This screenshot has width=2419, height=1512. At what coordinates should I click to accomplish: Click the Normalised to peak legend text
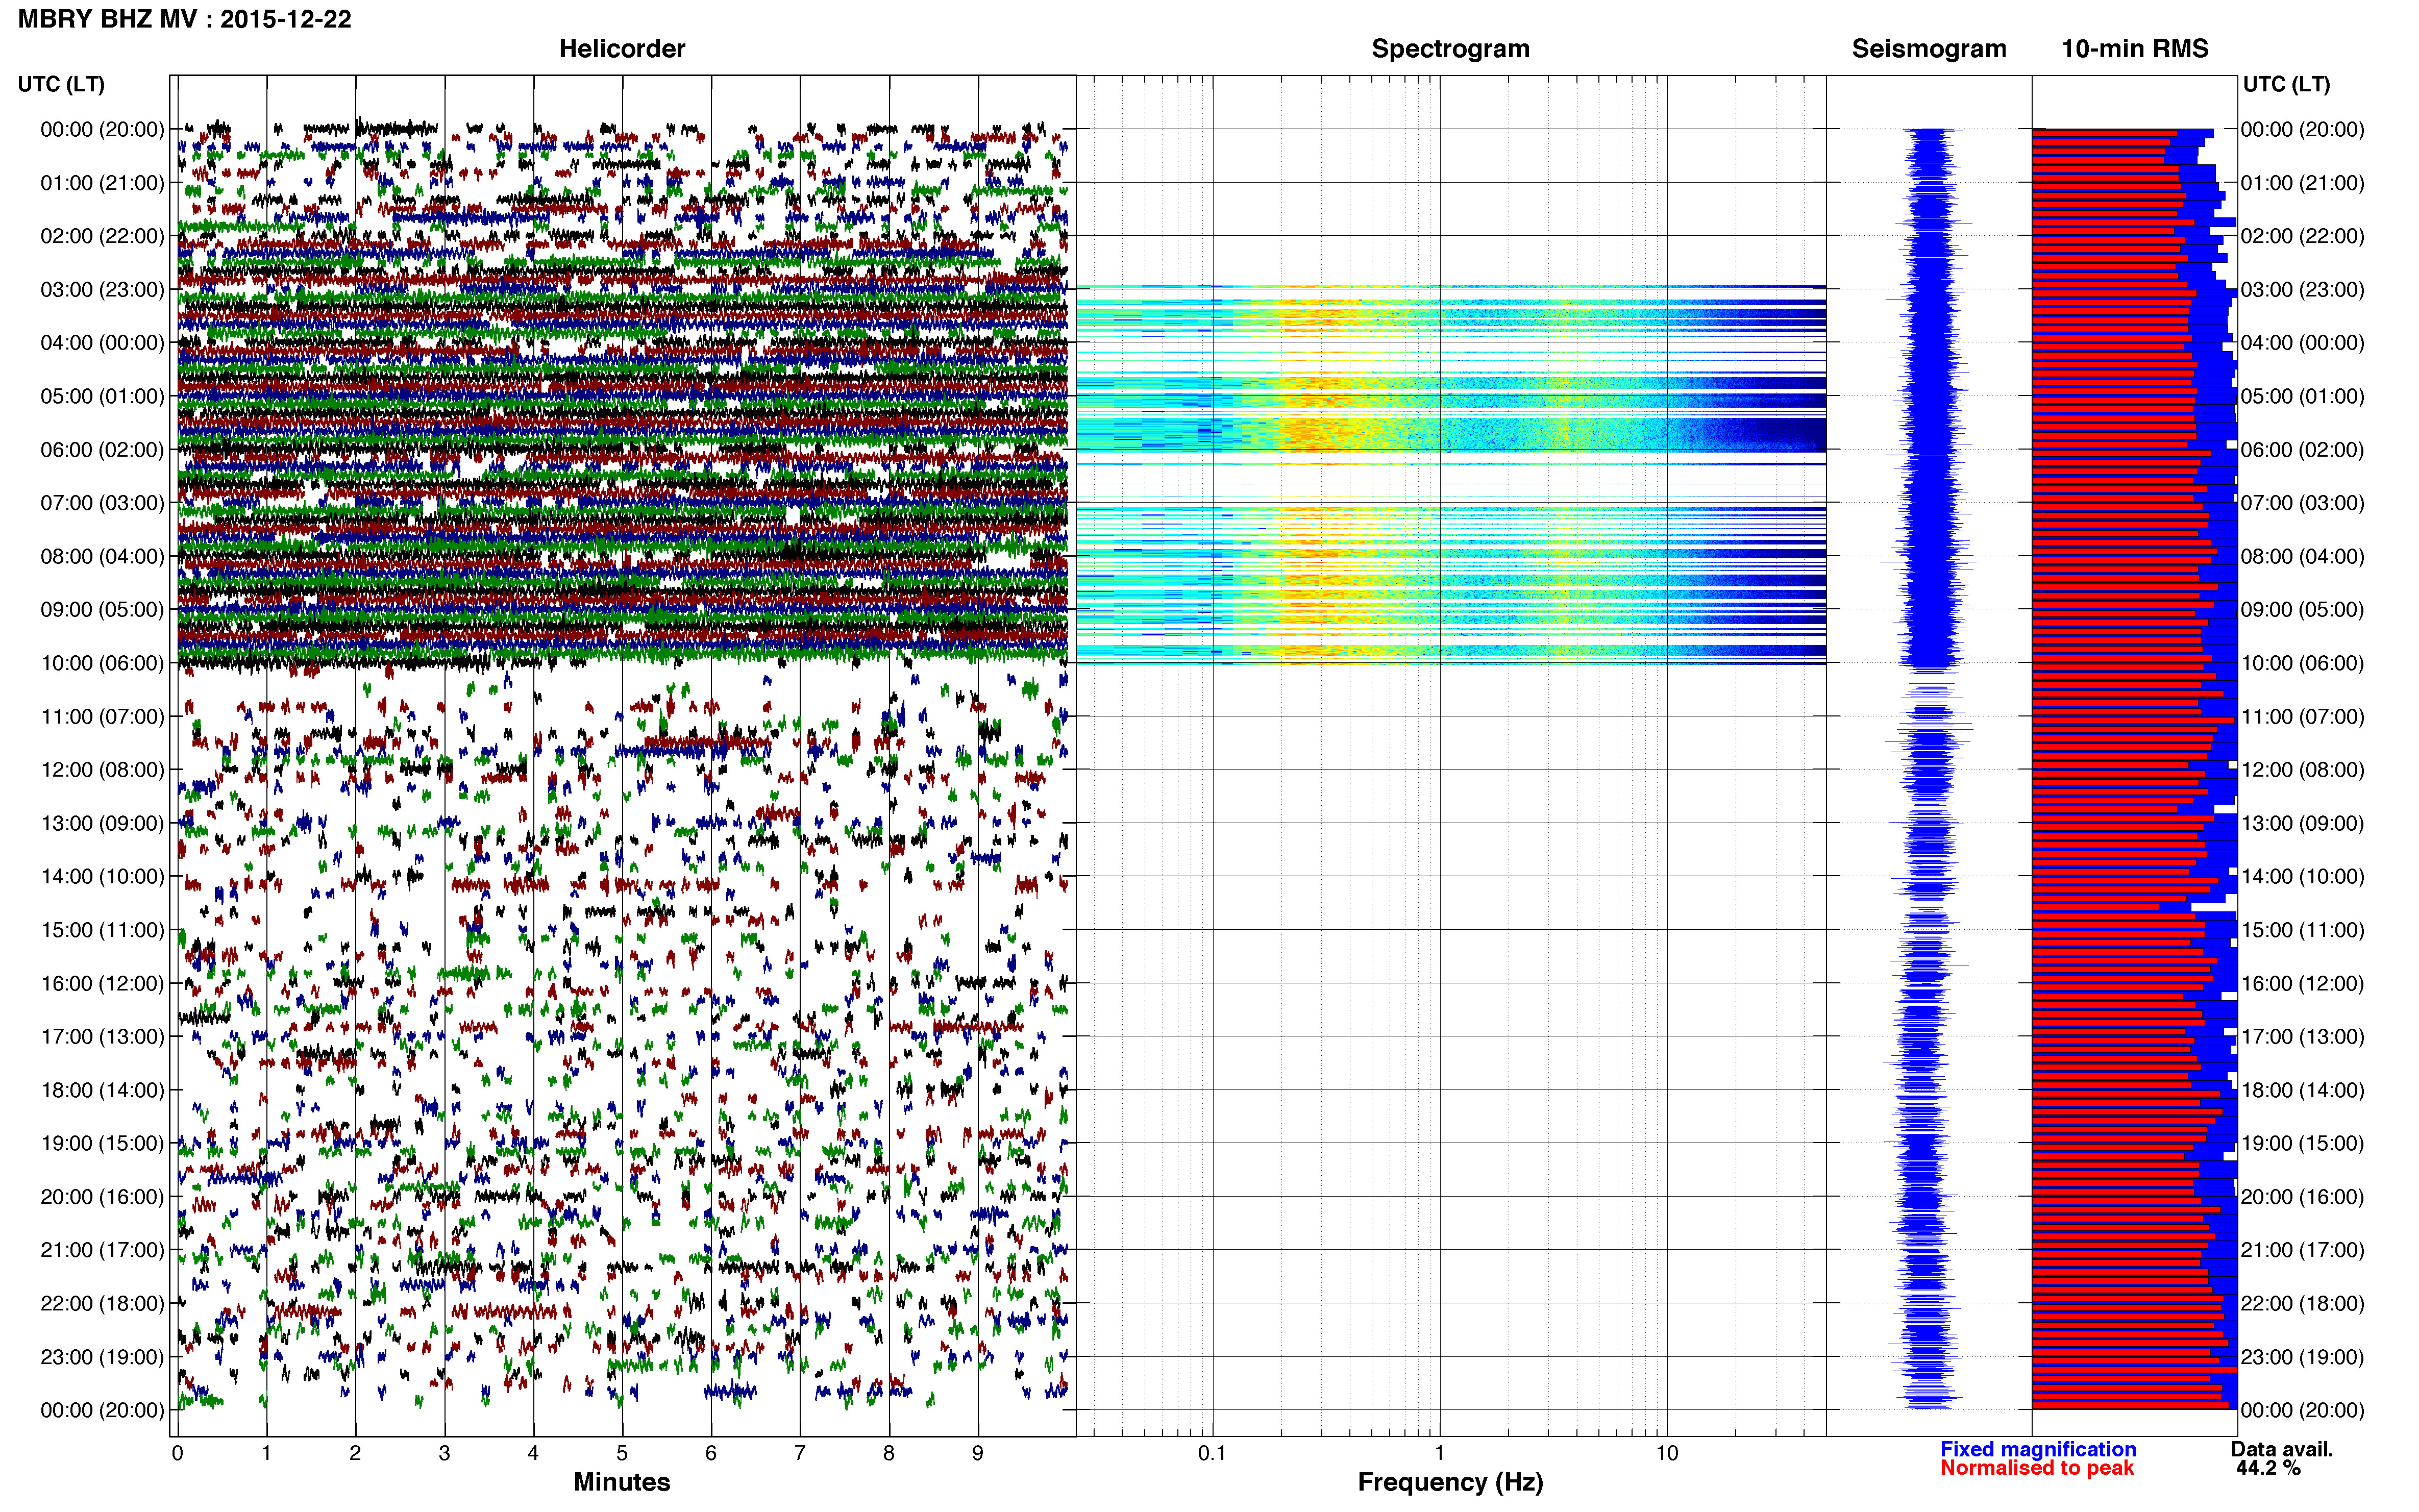click(2037, 1468)
